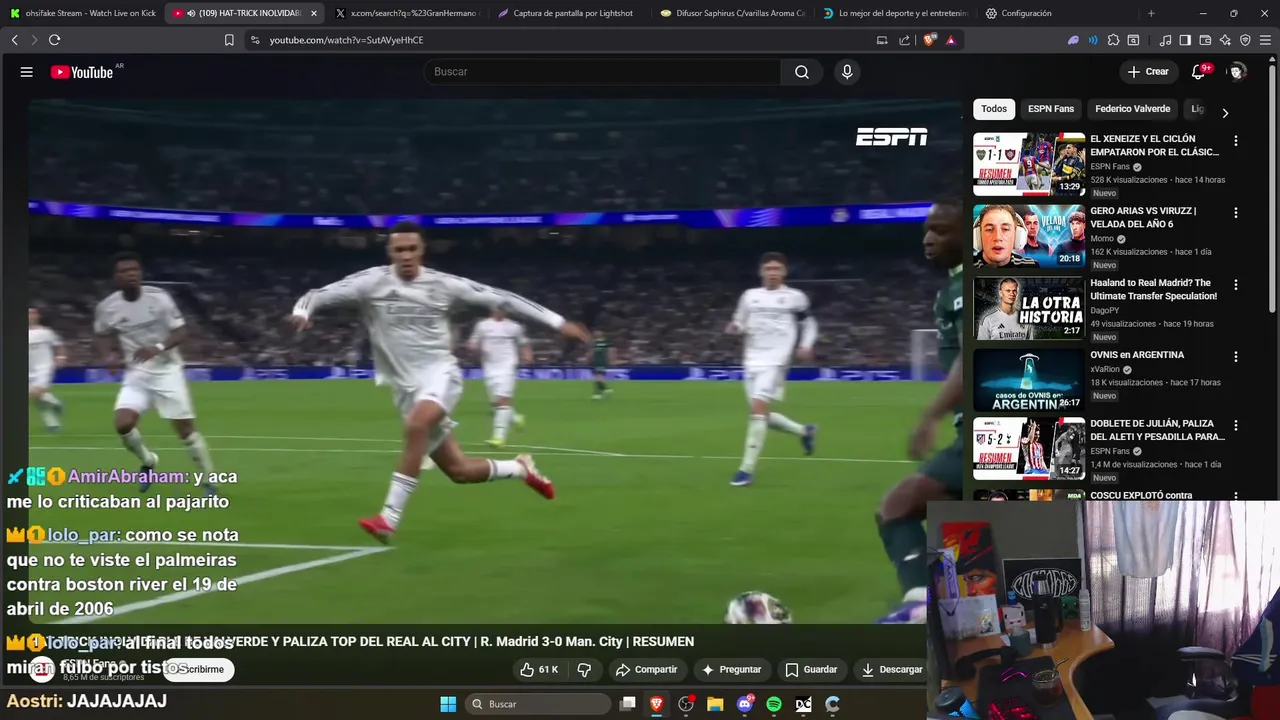The height and width of the screenshot is (720, 1280).
Task: Open the browser extensions puzzle icon
Action: click(1113, 40)
